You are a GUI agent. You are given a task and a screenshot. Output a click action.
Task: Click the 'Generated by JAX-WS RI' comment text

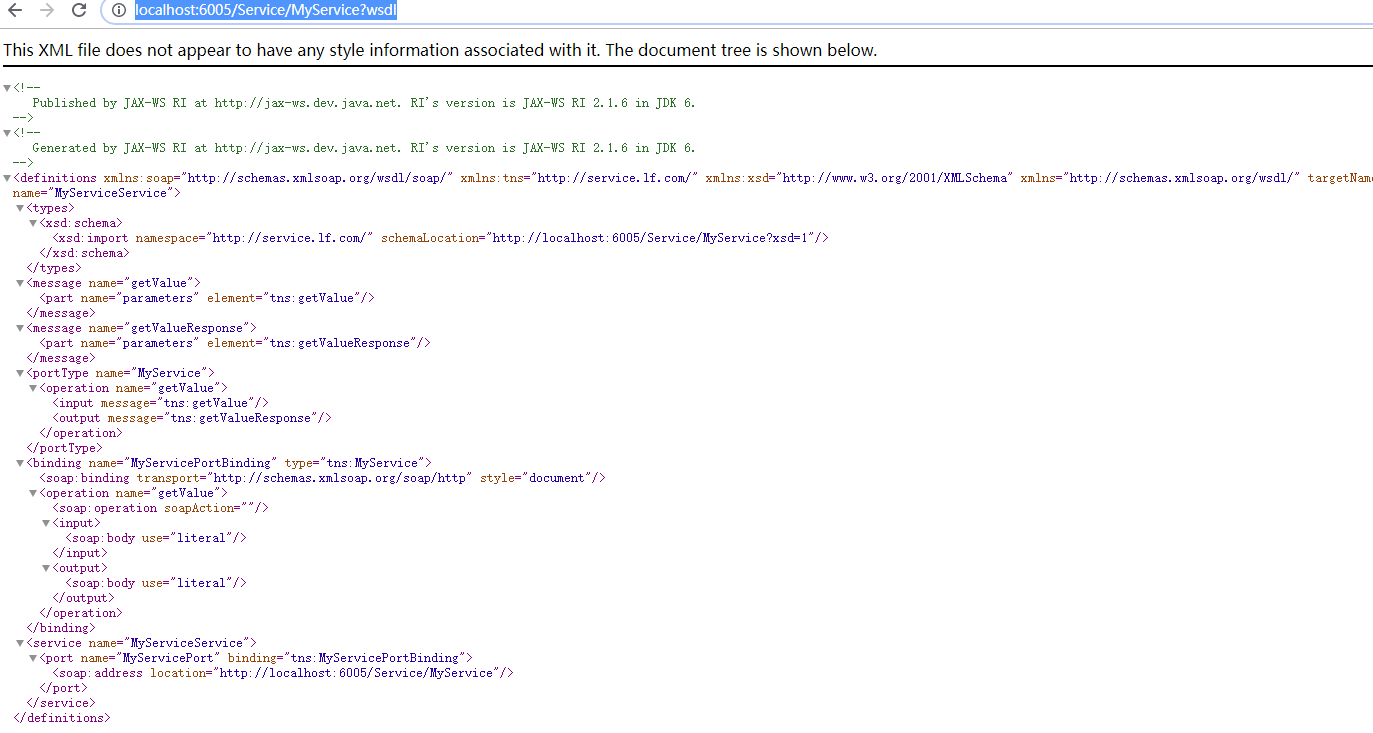363,148
